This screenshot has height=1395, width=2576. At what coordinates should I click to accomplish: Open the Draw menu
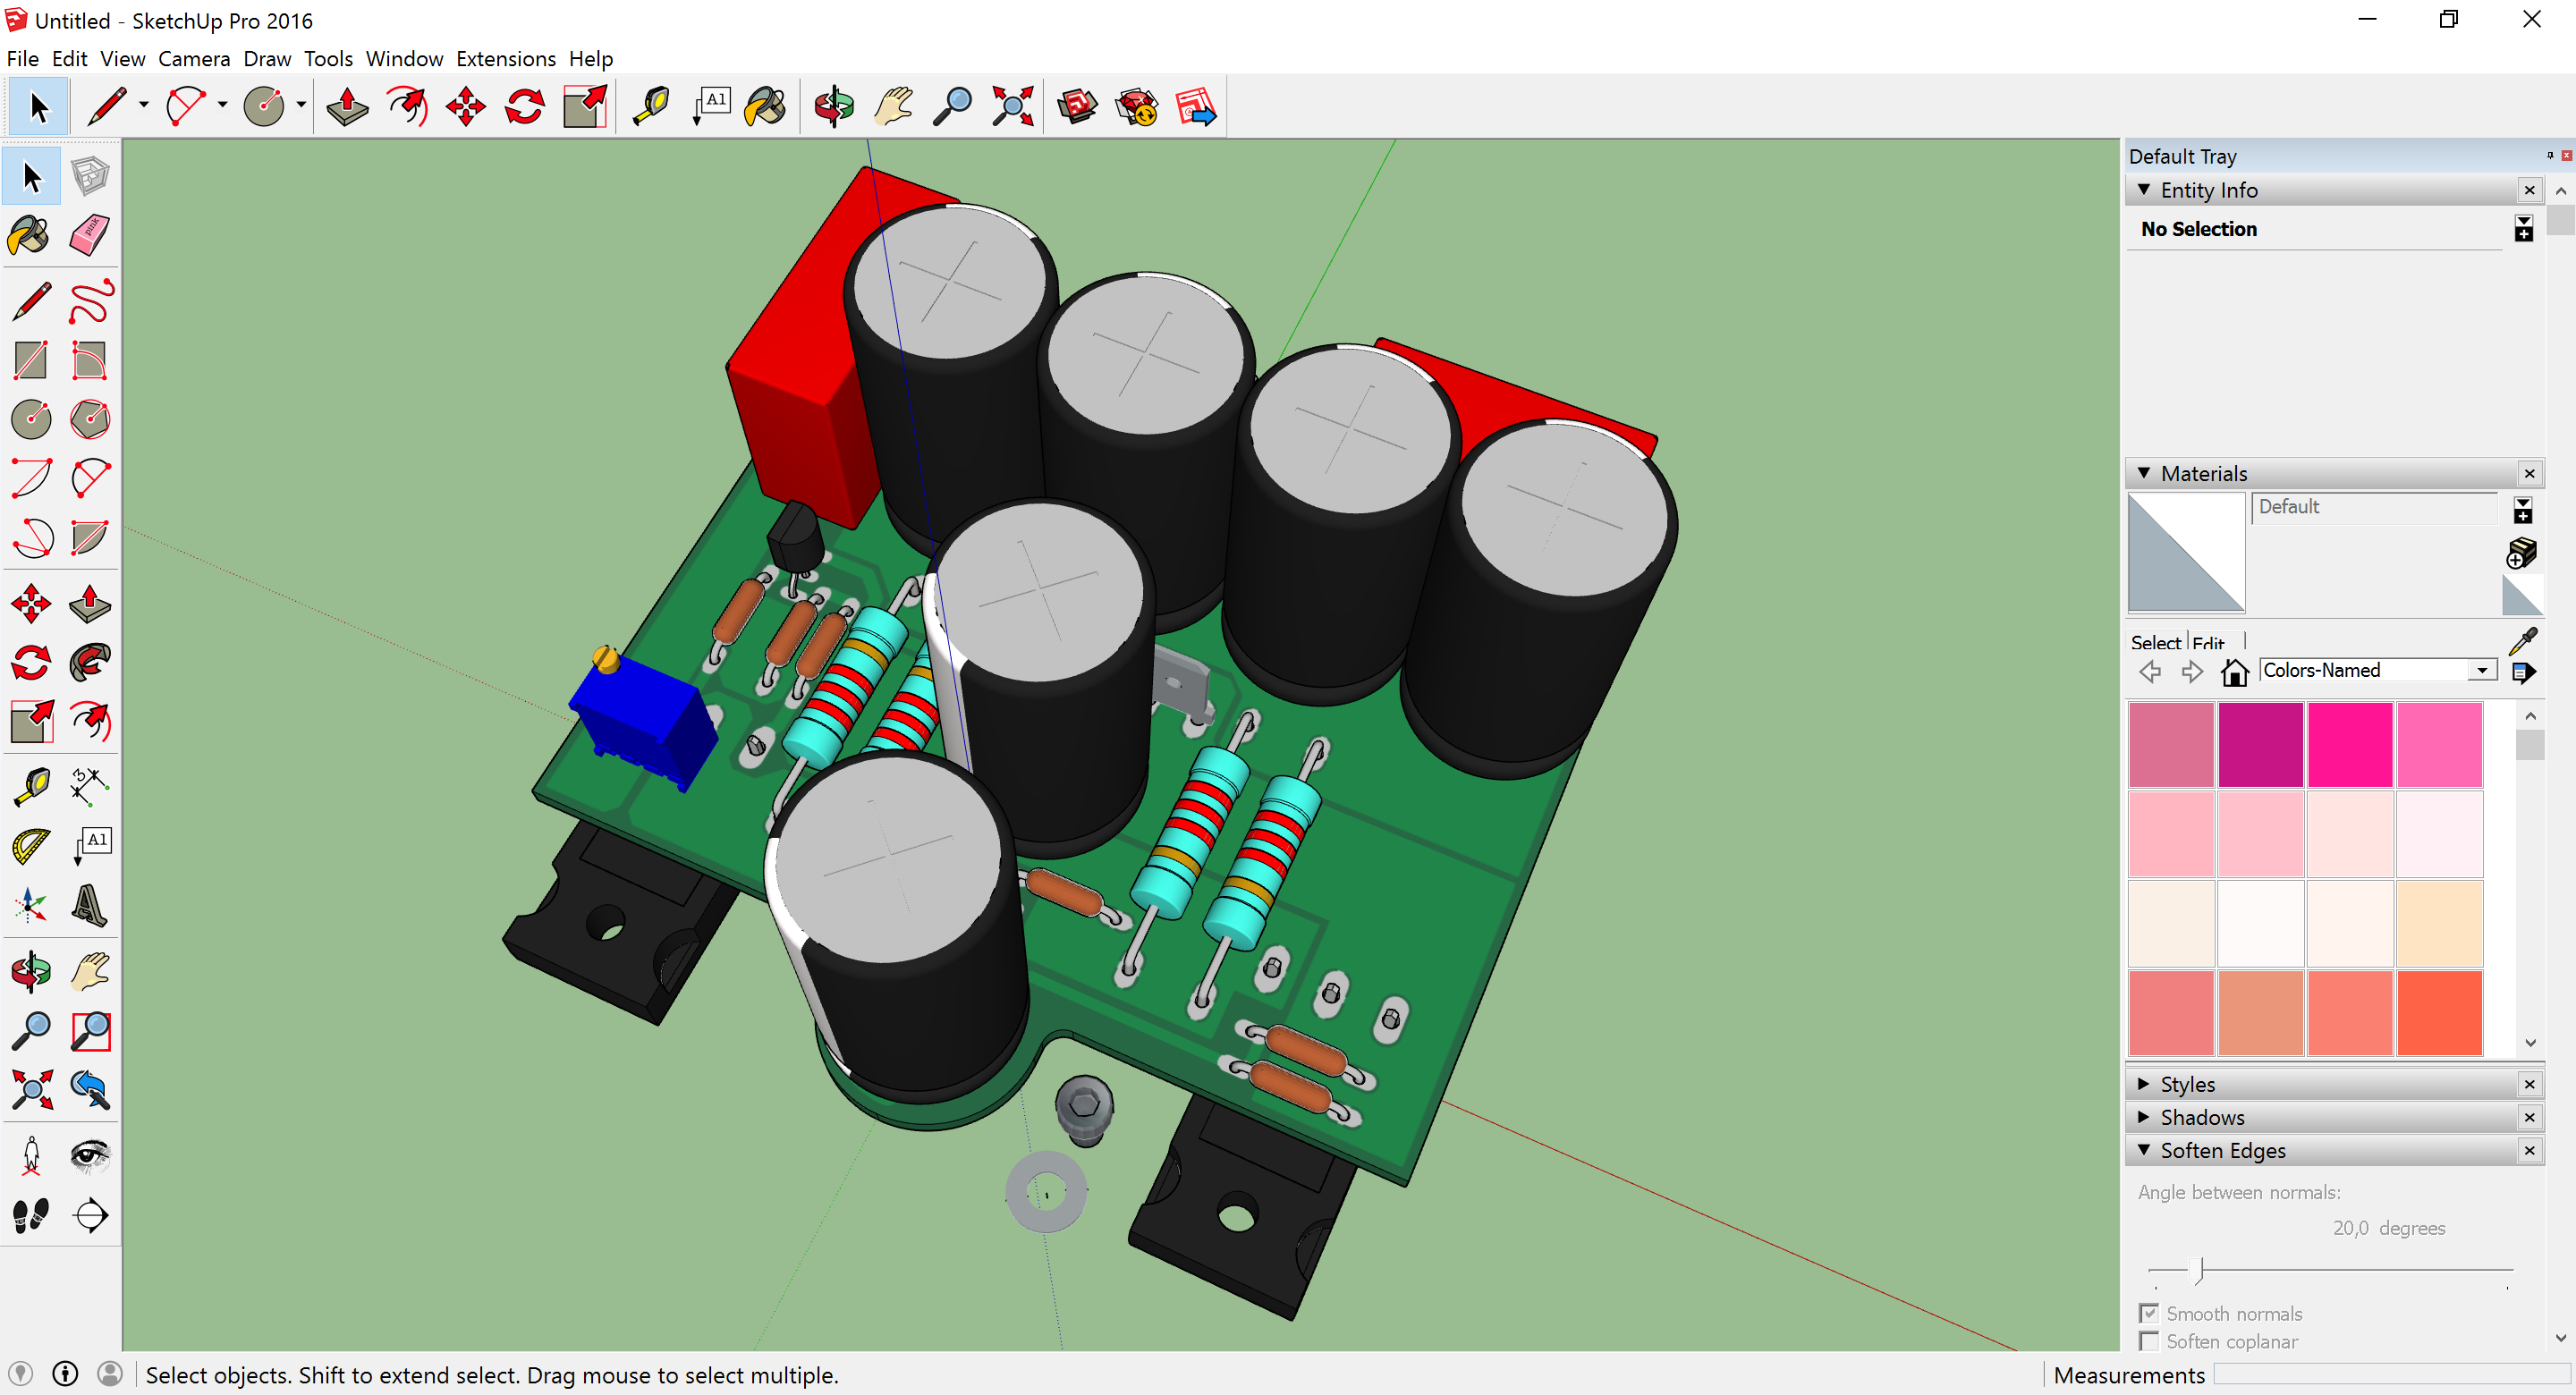pyautogui.click(x=267, y=59)
